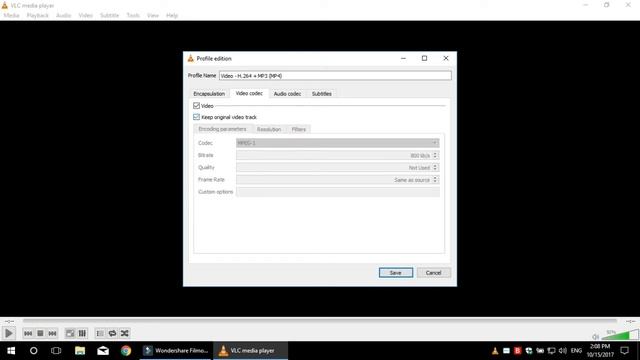Skip to next media in playlist
This screenshot has width=640, height=360.
pos(52,333)
